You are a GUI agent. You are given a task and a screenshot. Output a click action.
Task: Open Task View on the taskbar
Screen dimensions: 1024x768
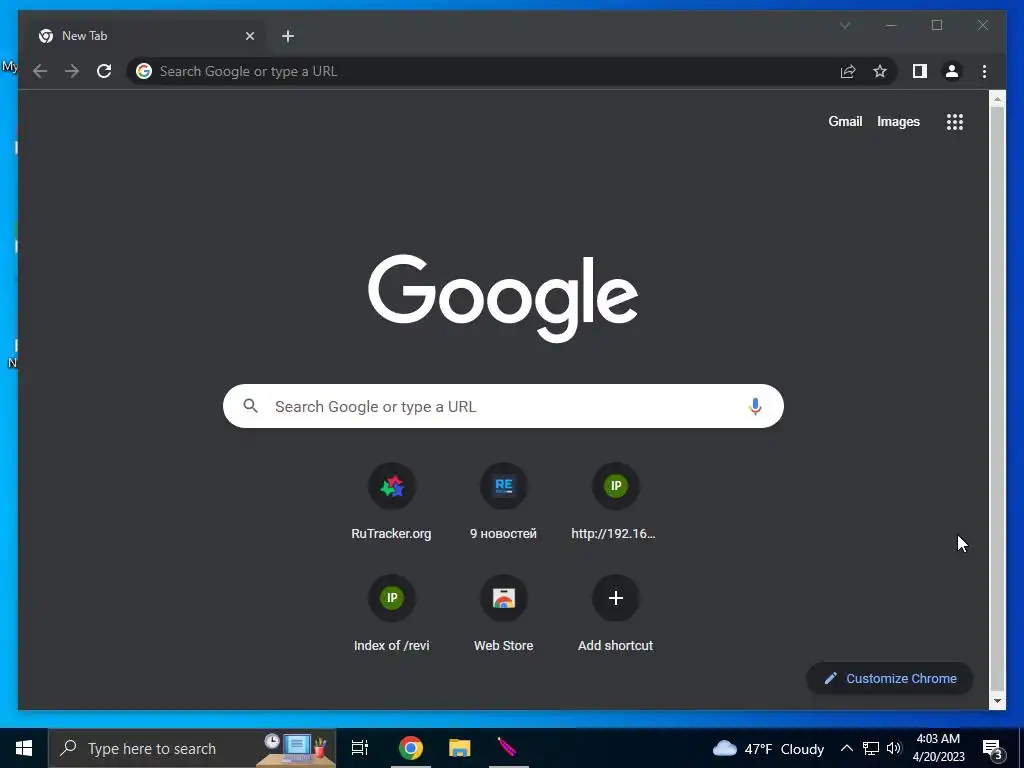click(x=360, y=748)
